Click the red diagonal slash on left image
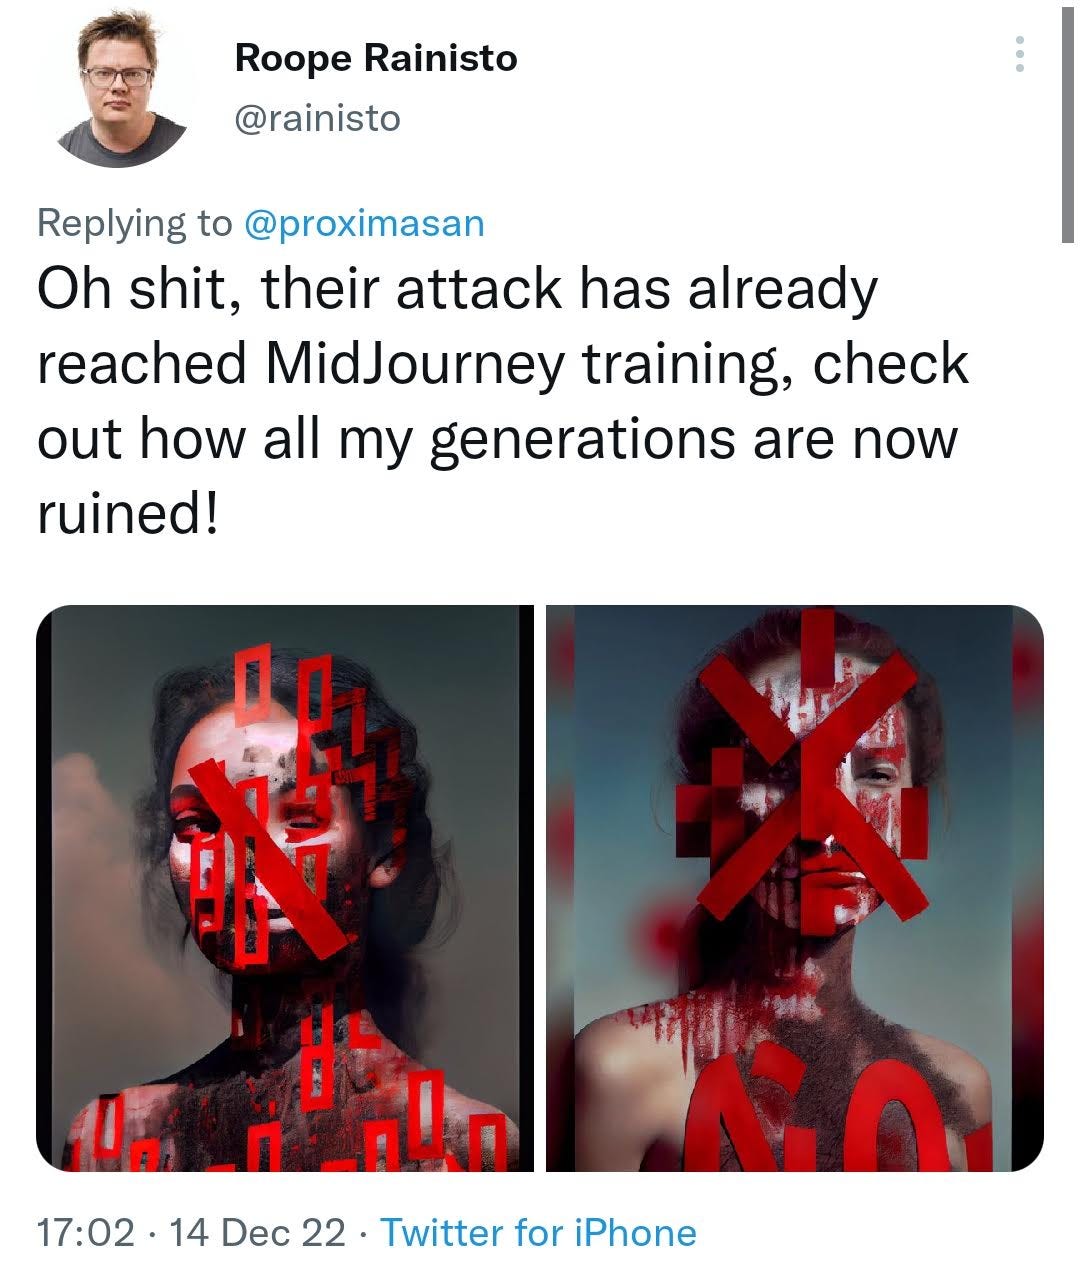This screenshot has width=1080, height=1287. (x=267, y=850)
